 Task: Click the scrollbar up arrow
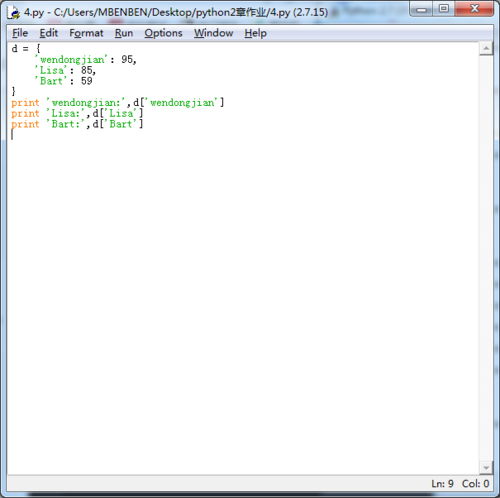click(486, 49)
